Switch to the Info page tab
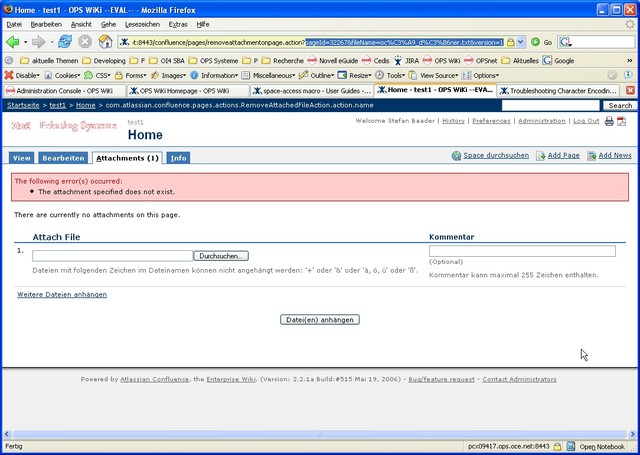Image resolution: width=640 pixels, height=455 pixels. point(177,158)
